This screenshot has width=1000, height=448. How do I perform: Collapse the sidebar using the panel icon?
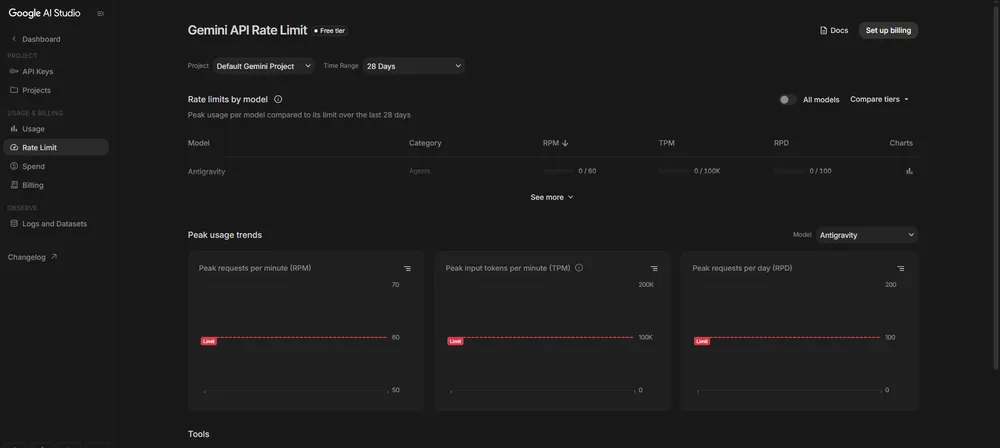[x=100, y=13]
